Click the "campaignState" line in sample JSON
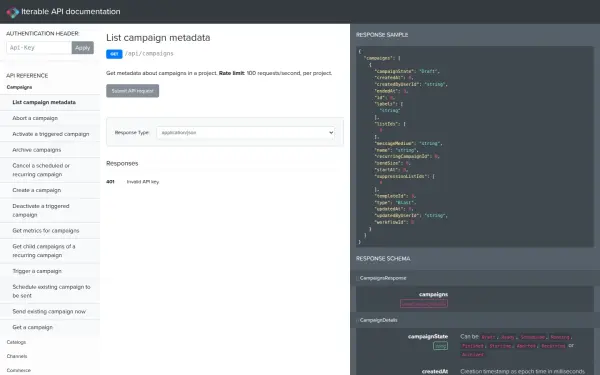 (x=407, y=71)
